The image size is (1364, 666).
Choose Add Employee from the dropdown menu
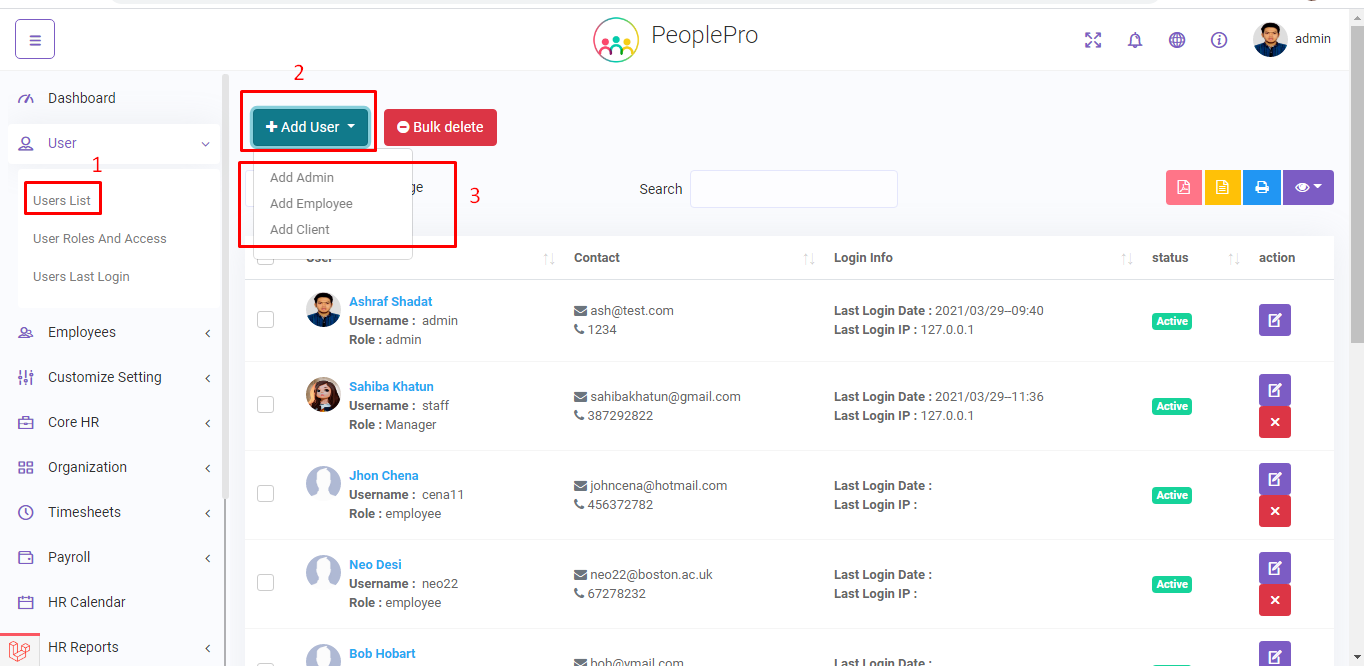coord(311,203)
